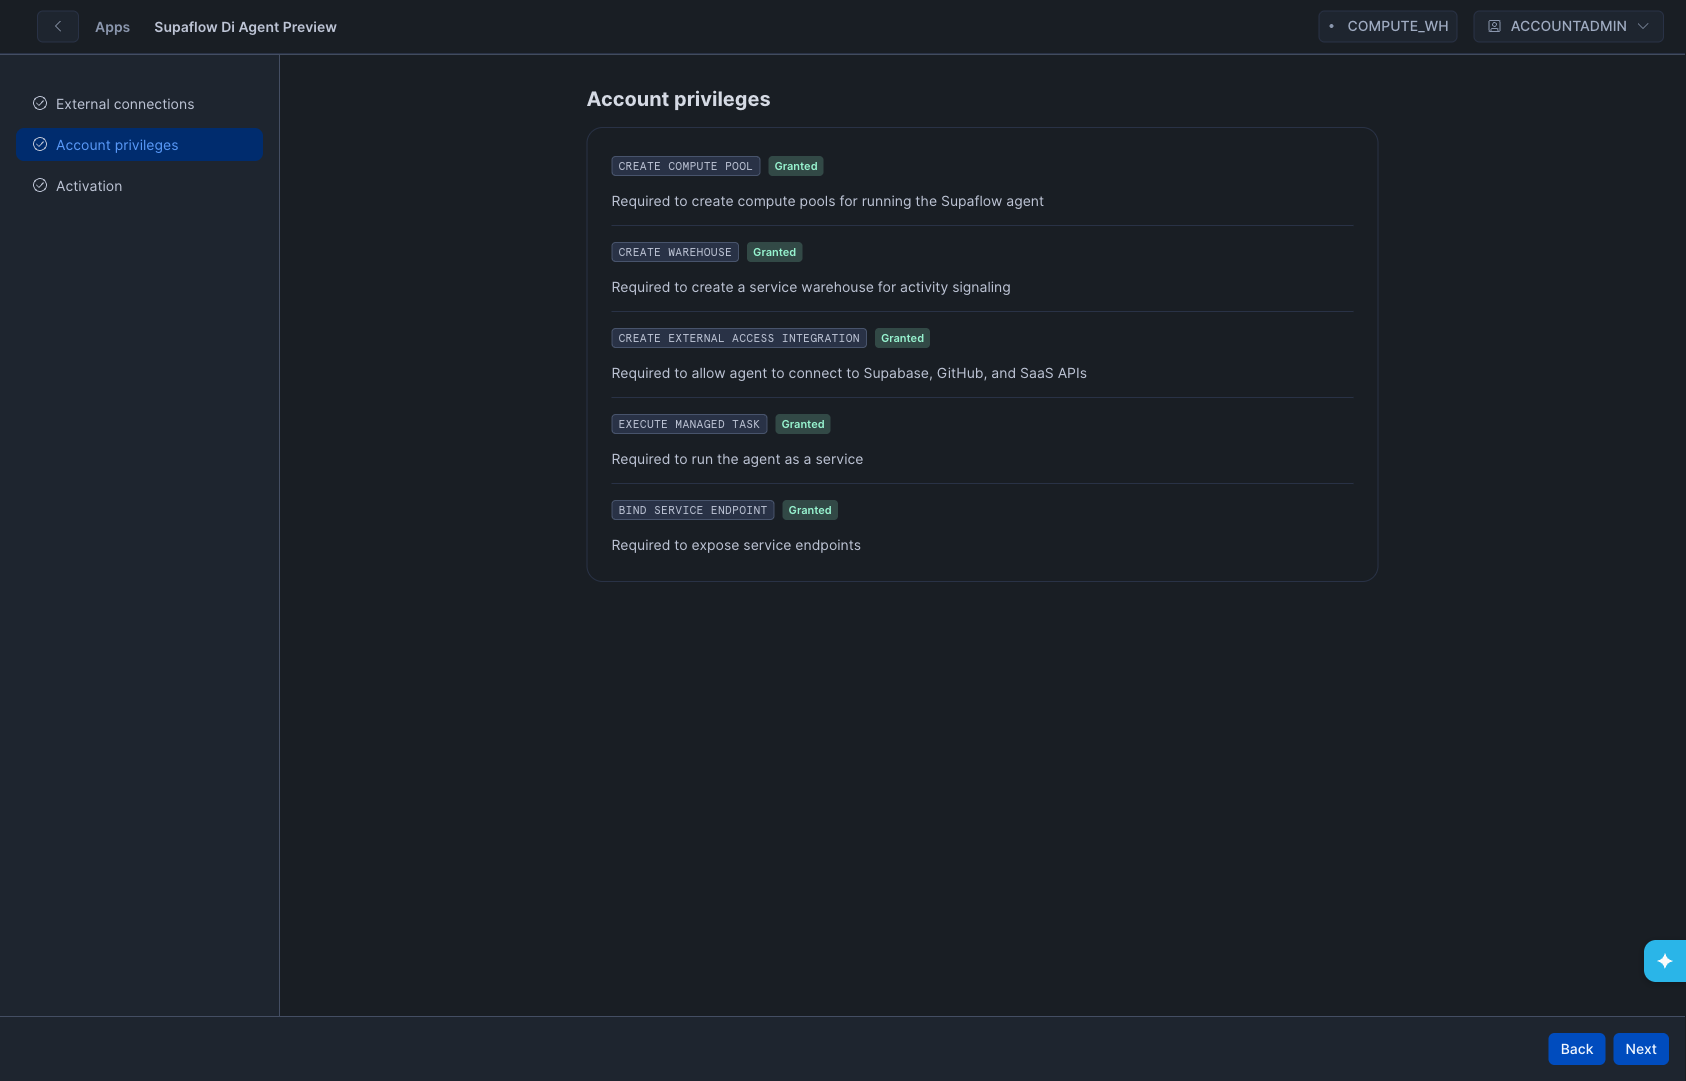This screenshot has height=1081, width=1686.
Task: Click the CREATE WAREHOUSE privilege tag
Action: pos(675,253)
